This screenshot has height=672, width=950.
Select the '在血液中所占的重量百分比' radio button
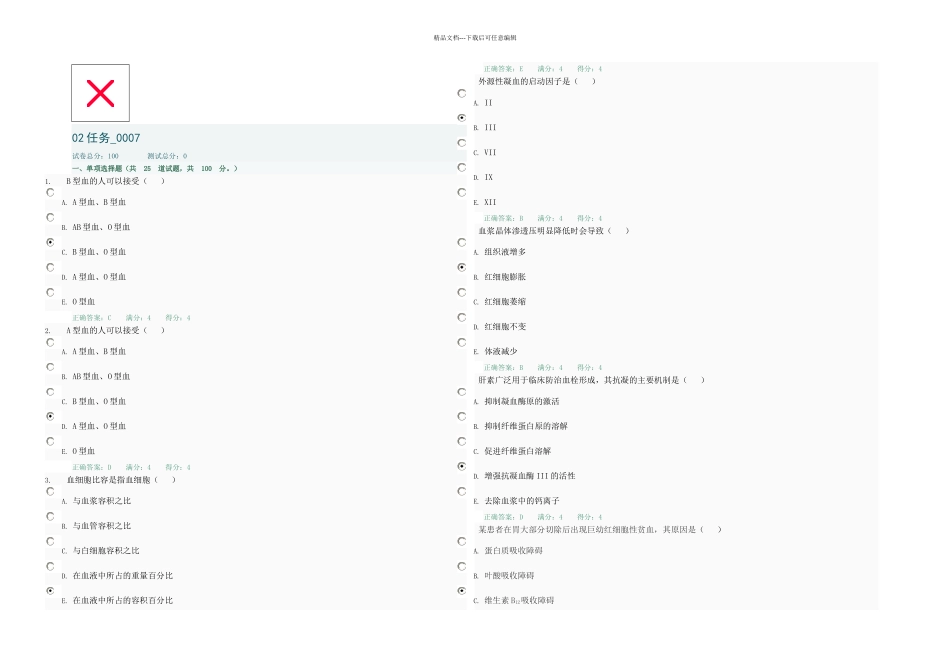(x=51, y=566)
